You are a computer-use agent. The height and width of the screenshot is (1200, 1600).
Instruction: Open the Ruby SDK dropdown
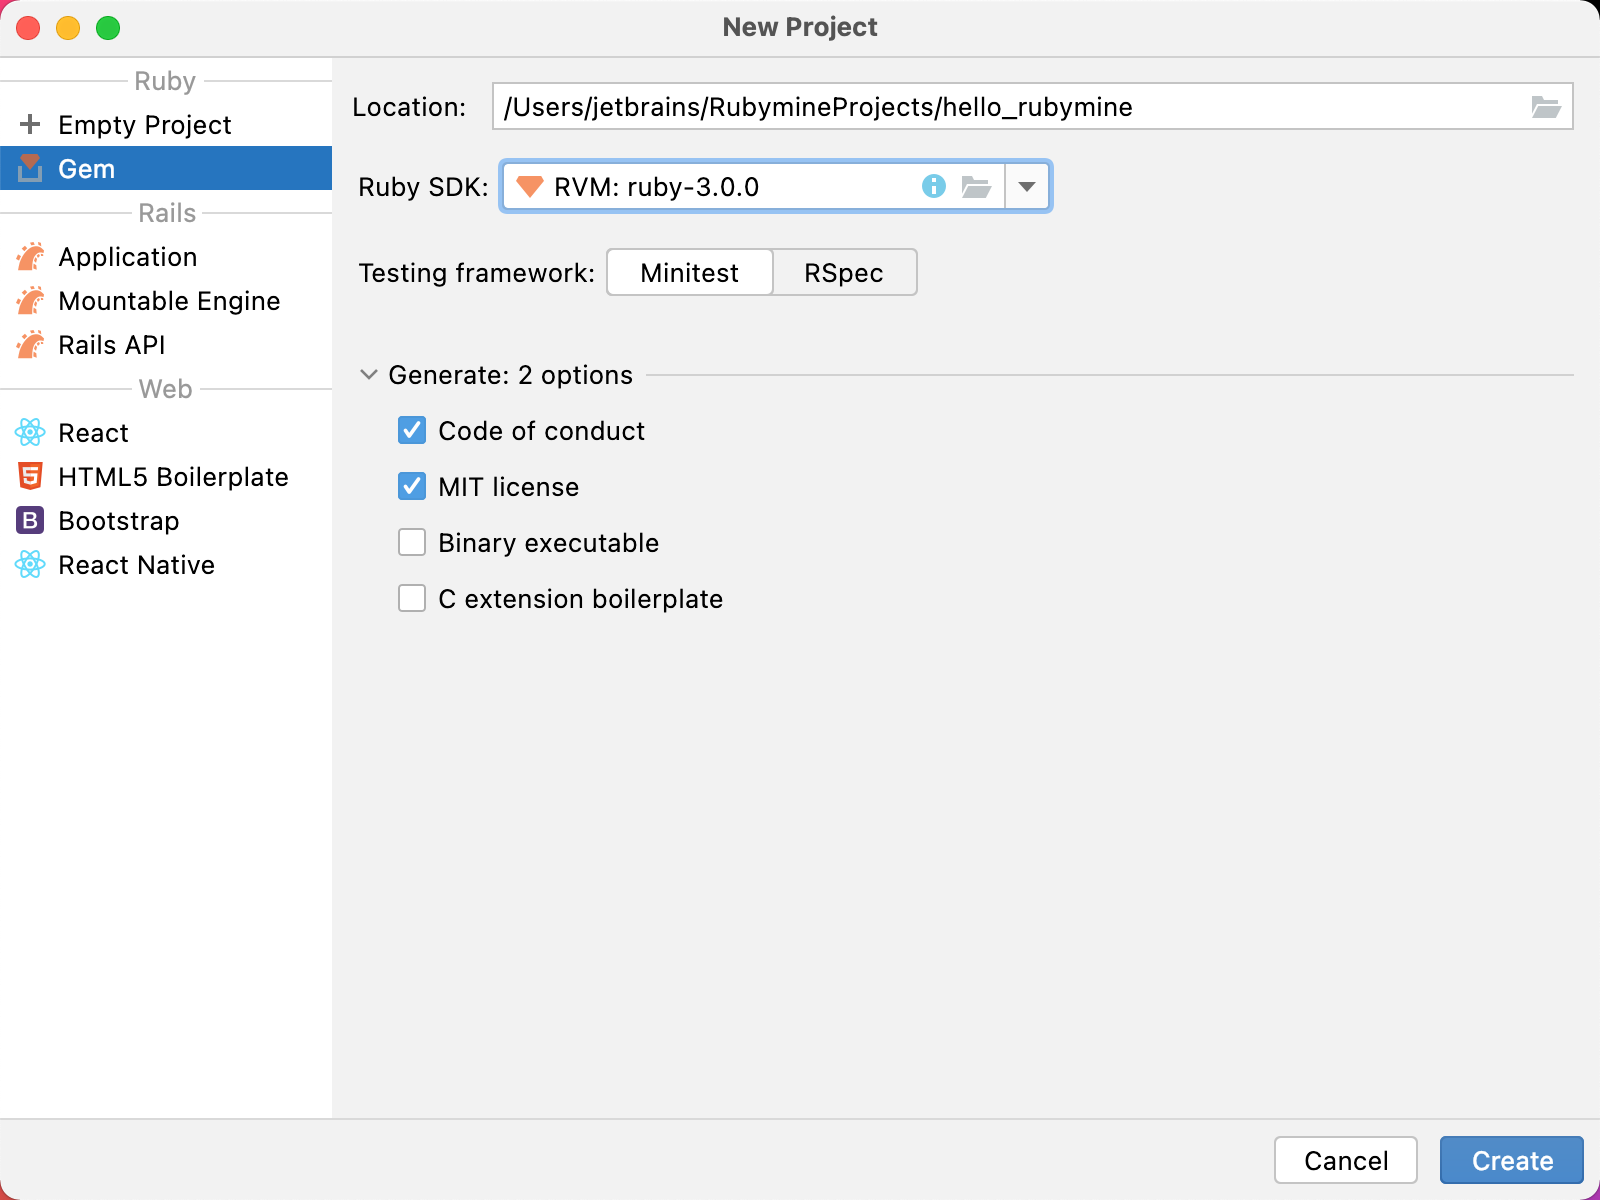click(x=1027, y=186)
